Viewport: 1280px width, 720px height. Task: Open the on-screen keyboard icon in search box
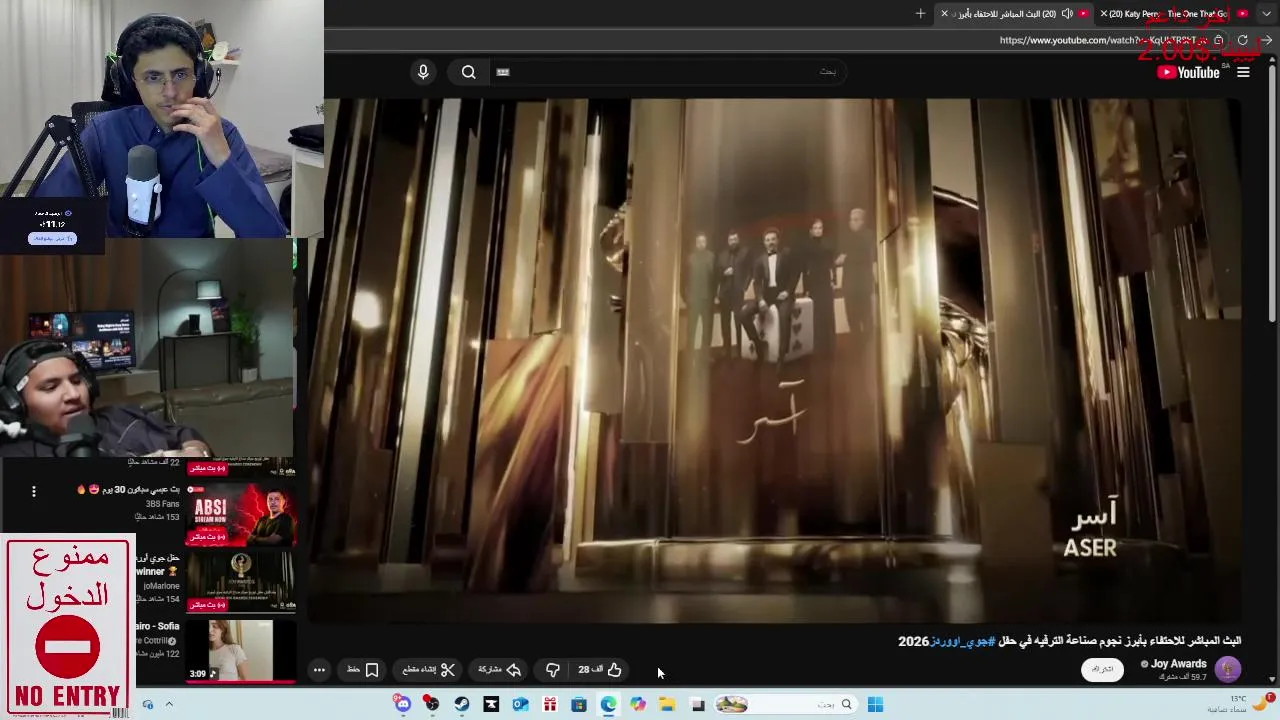point(503,72)
